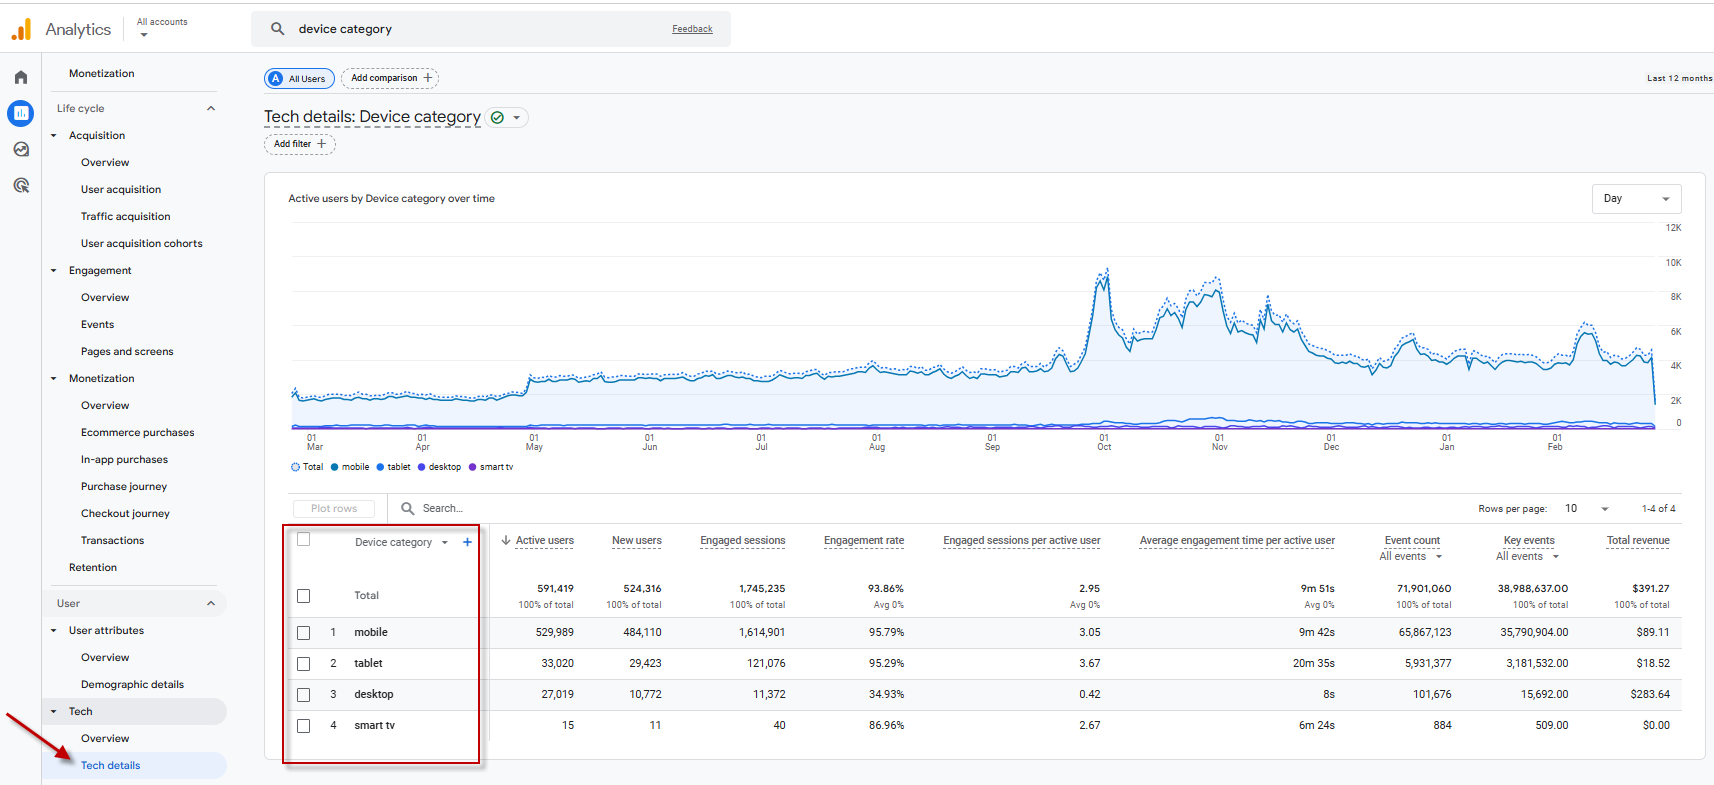The image size is (1714, 785).
Task: Click the report status check icon
Action: pyautogui.click(x=497, y=117)
